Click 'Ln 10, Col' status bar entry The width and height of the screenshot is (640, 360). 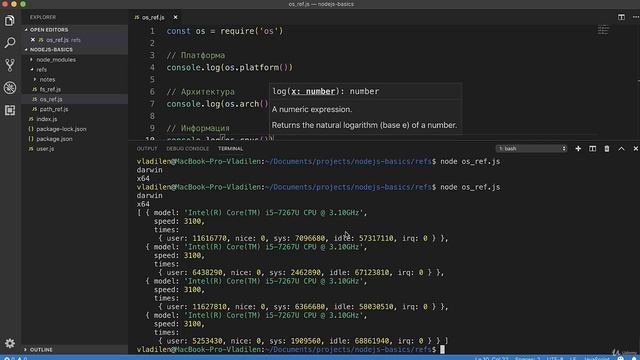[x=492, y=358]
